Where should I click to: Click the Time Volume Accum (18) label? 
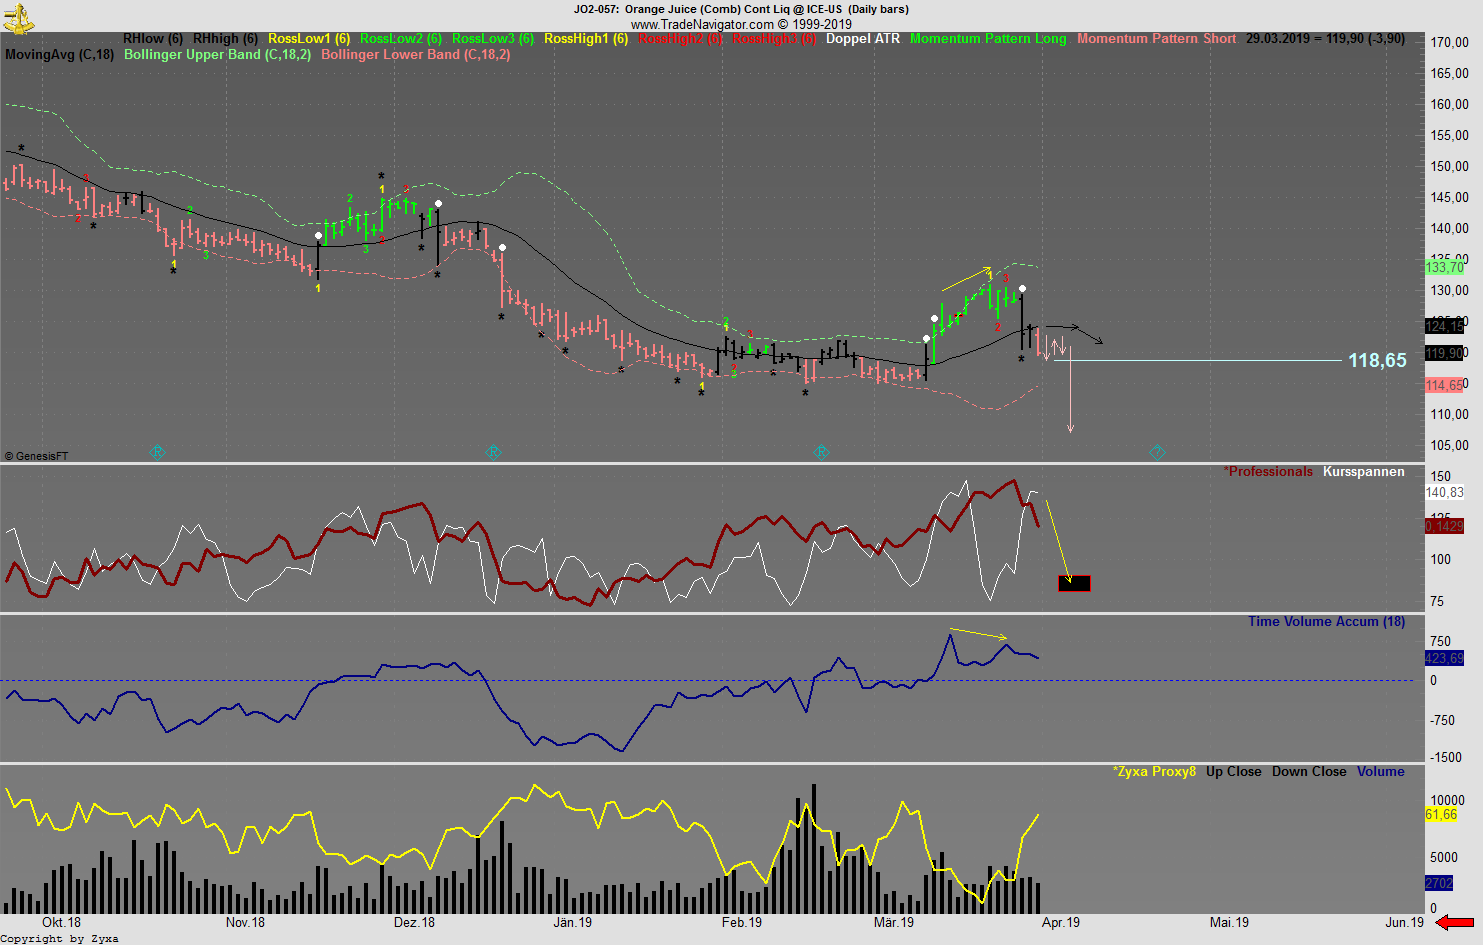click(x=1326, y=622)
